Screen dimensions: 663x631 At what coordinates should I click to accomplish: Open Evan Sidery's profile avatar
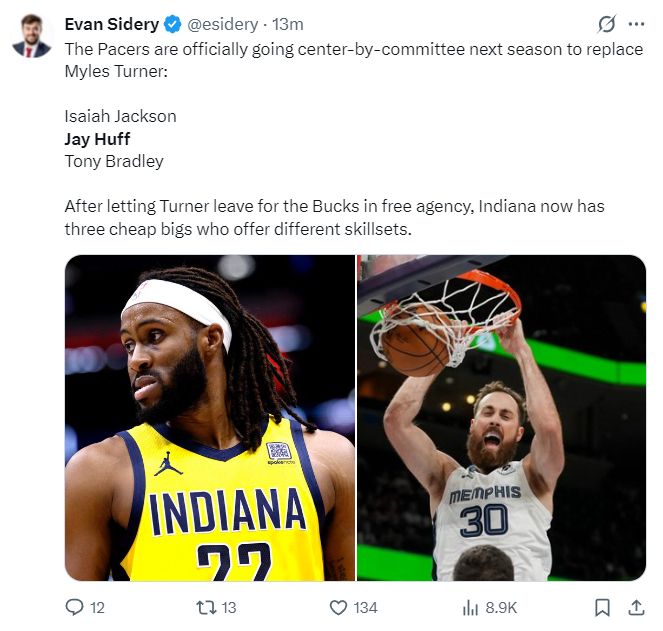point(32,36)
